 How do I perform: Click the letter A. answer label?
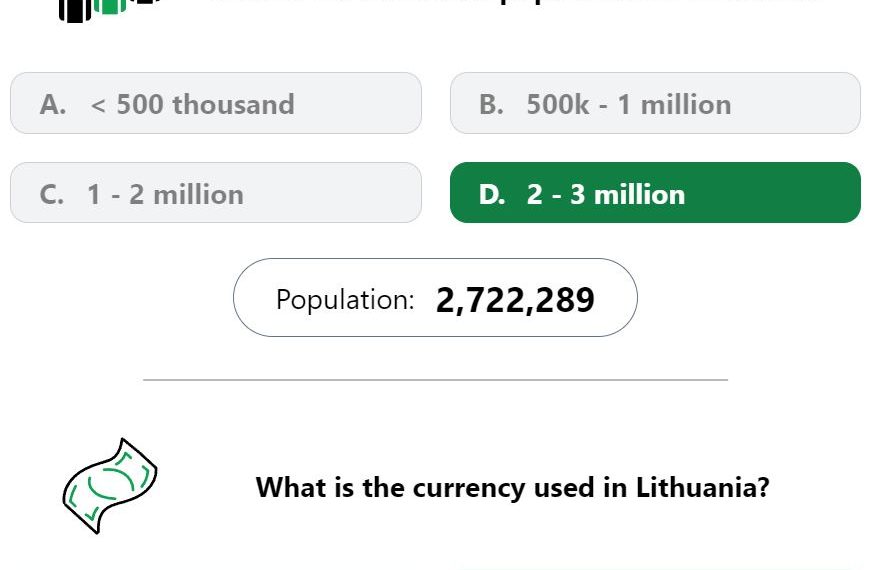(53, 104)
